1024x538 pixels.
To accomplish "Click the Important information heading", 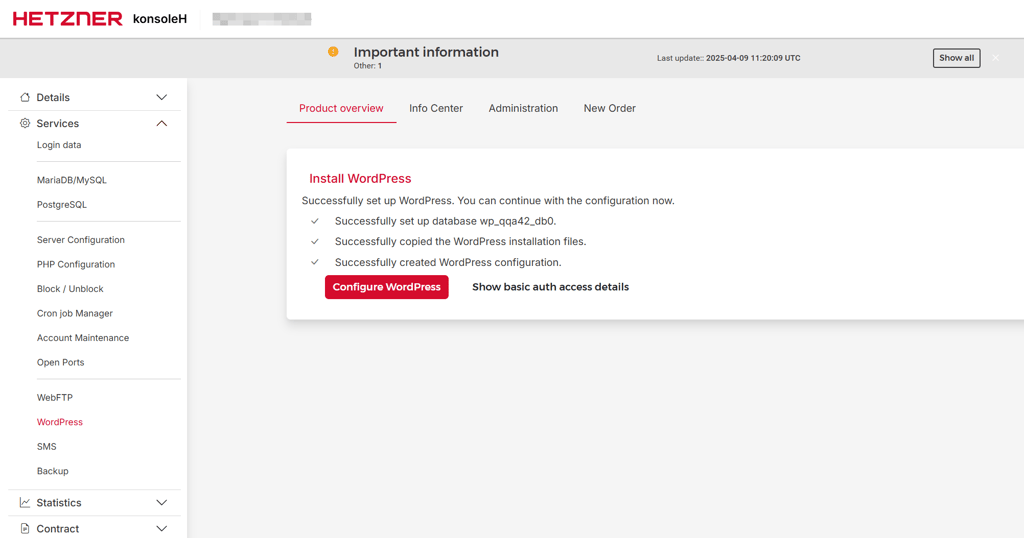I will 426,52.
